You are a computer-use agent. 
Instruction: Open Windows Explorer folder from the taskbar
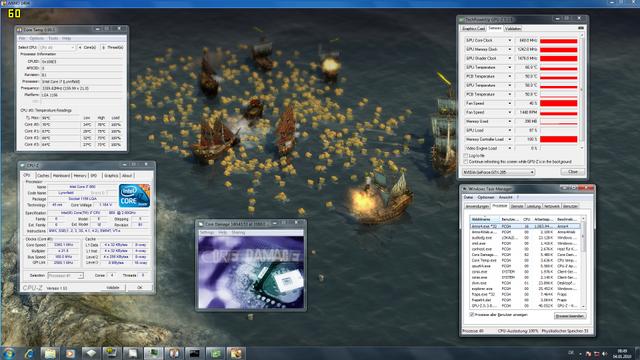(x=50, y=353)
